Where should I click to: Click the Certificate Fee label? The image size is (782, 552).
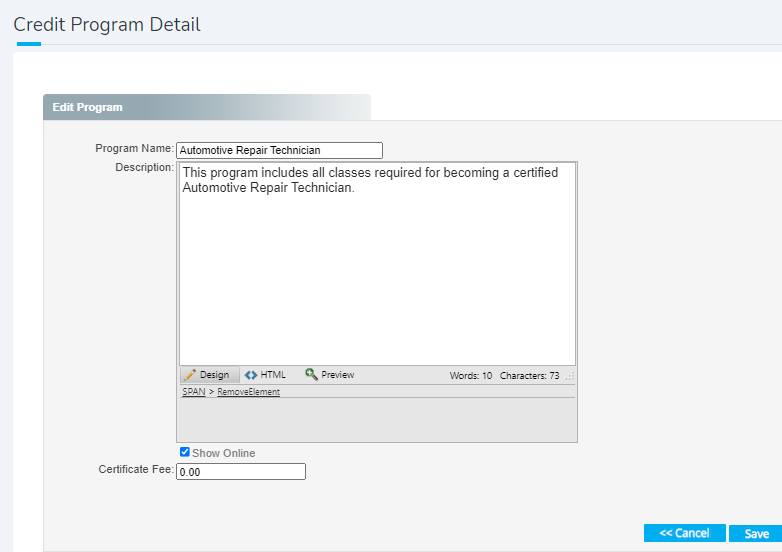(x=136, y=469)
